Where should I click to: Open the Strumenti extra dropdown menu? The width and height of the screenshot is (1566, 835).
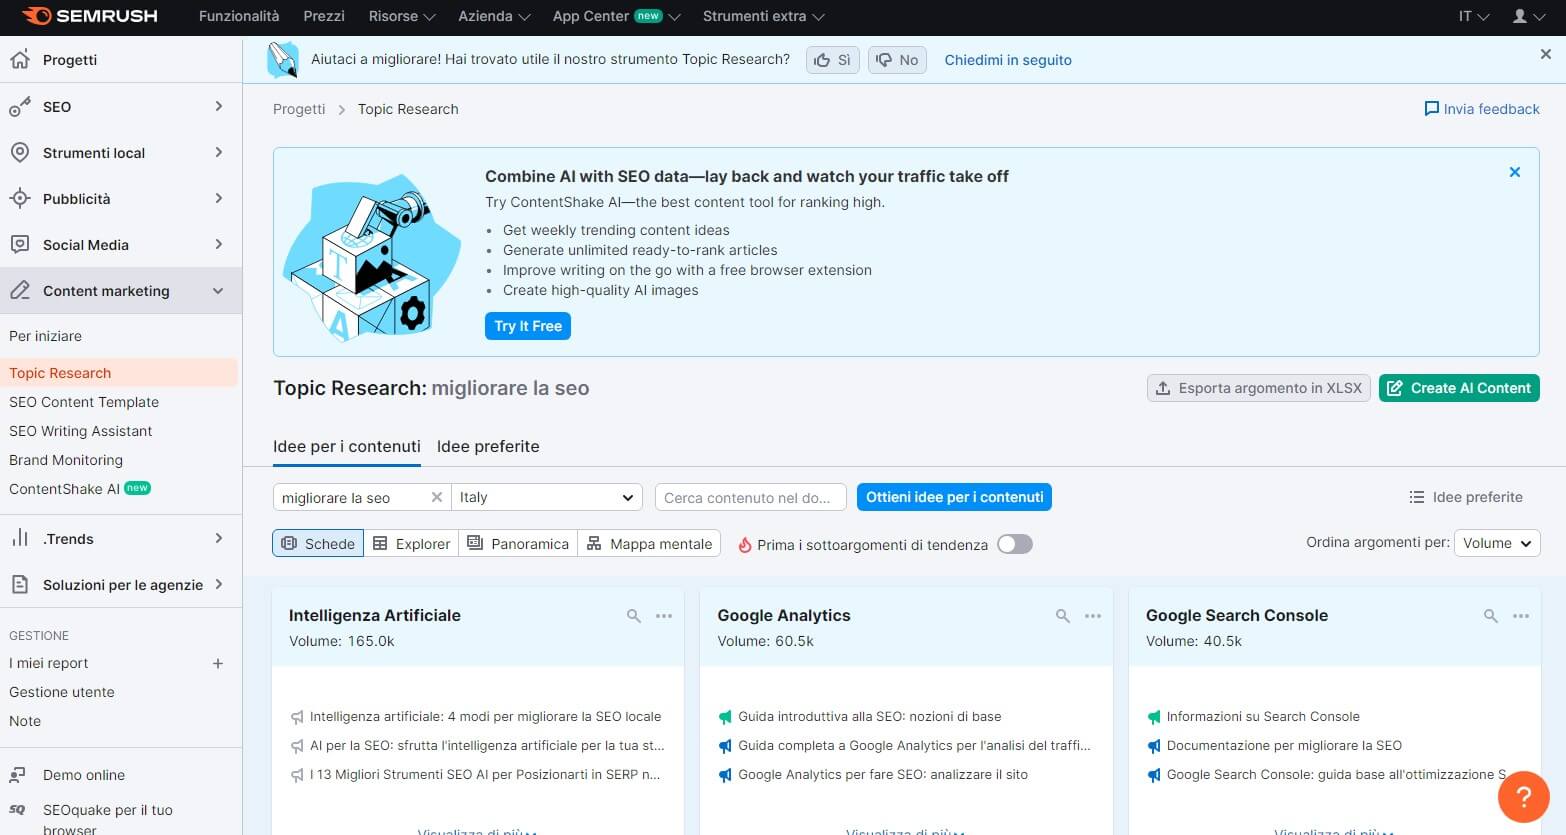tap(764, 16)
